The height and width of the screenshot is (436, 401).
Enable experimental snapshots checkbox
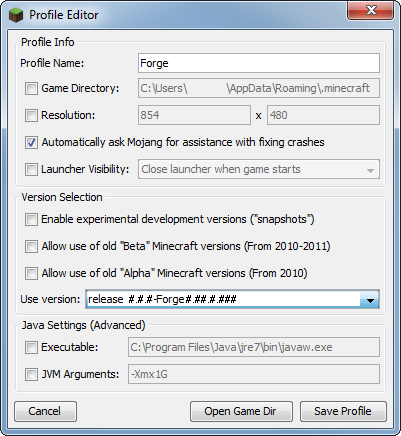31,220
